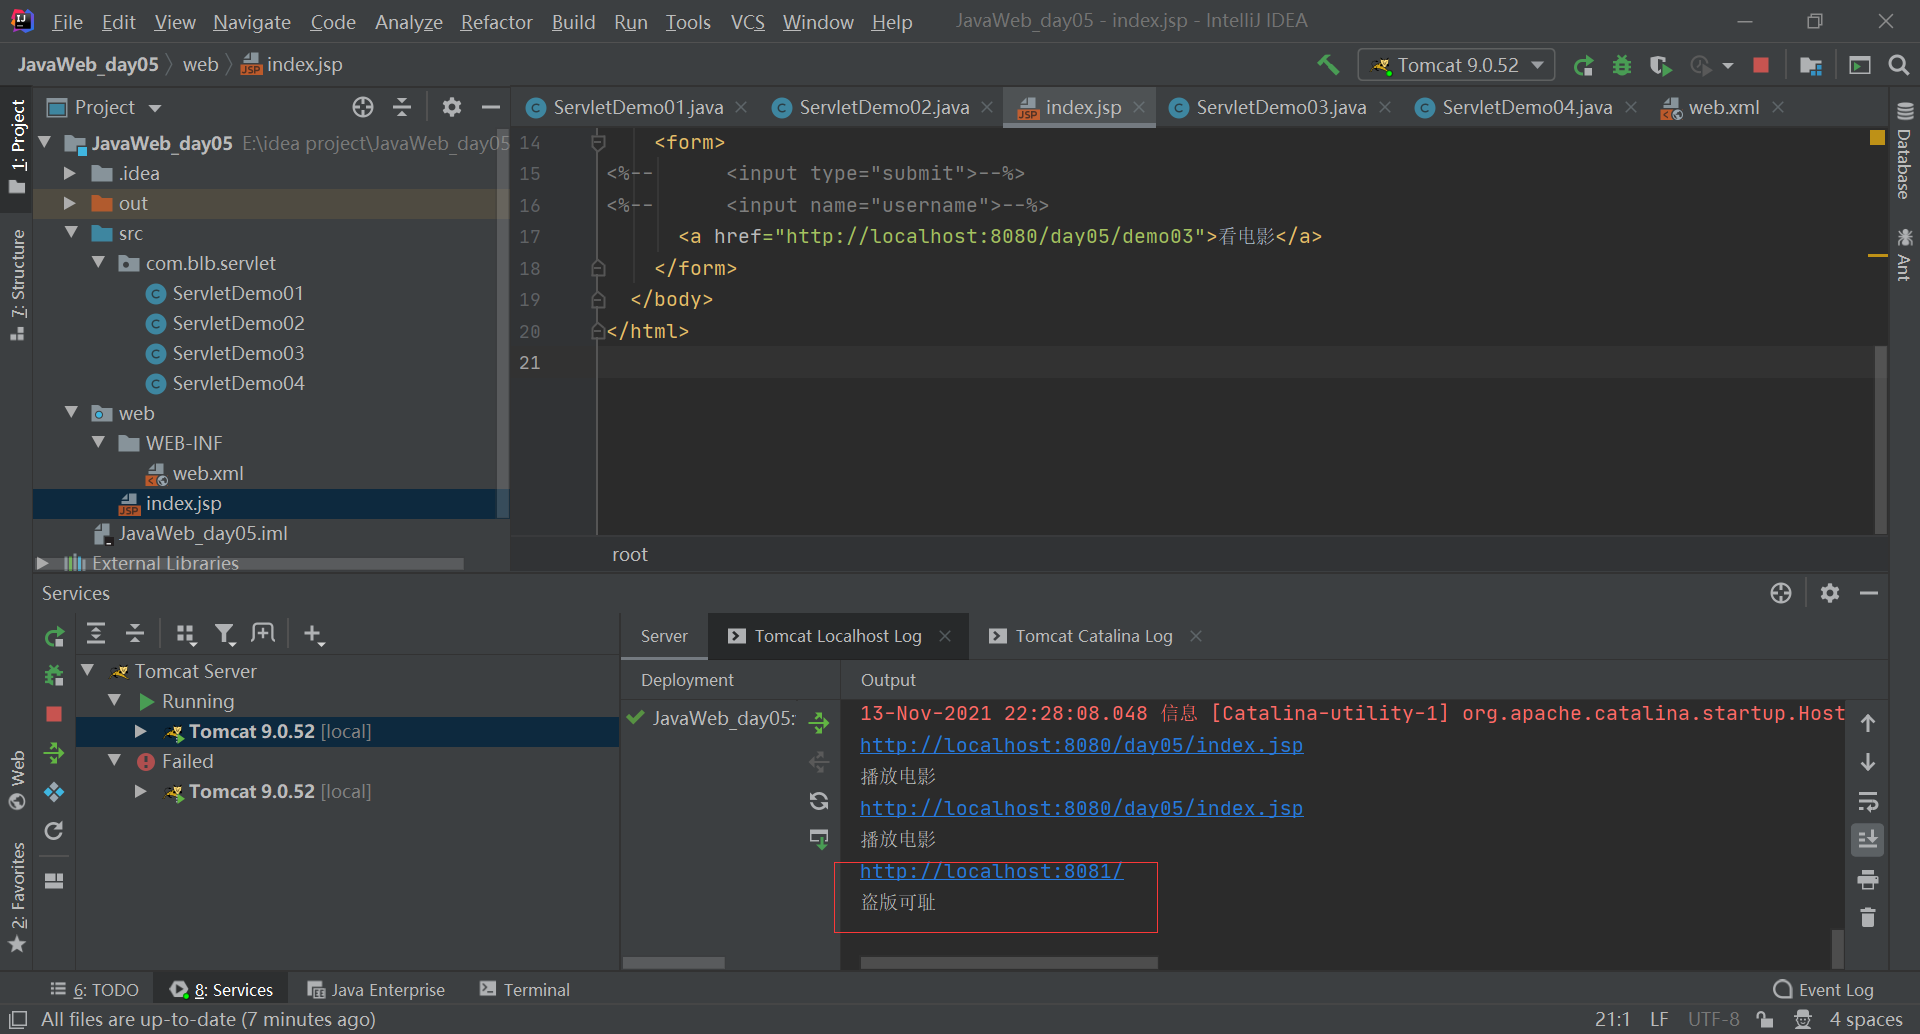Open the Tomcat 9.0.52 run configuration dropdown

tap(1457, 65)
